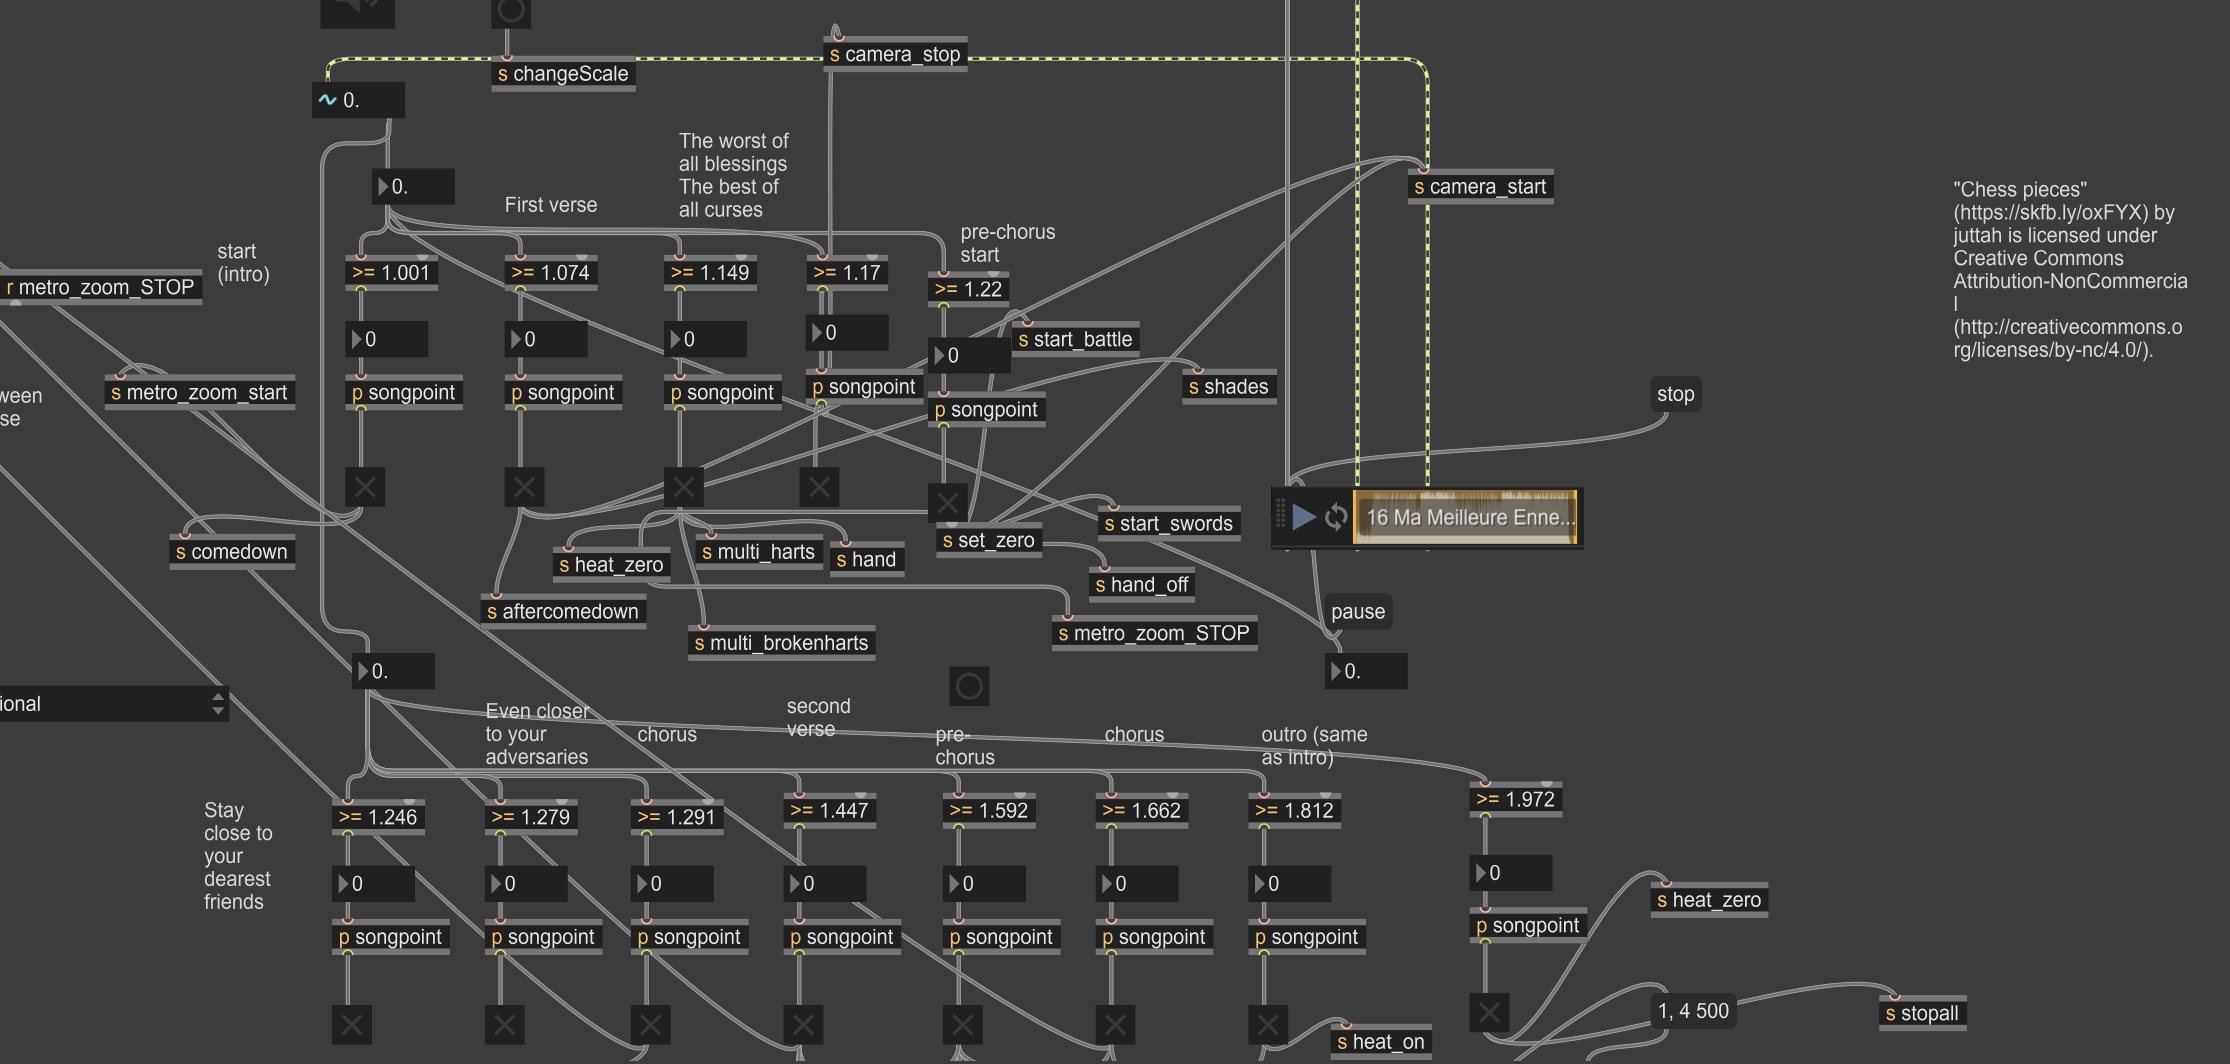Trigger the bang button below s metro_zoom_STOP

click(969, 686)
